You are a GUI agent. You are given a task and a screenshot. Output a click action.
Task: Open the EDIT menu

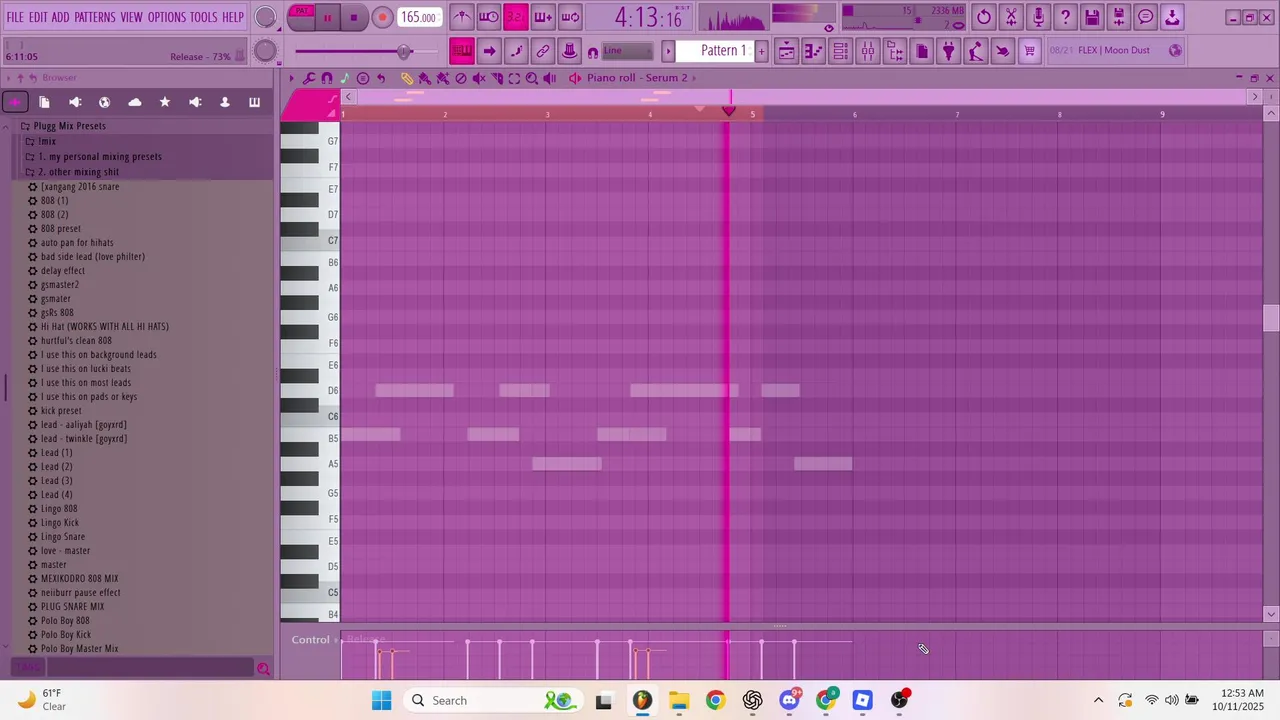38,17
